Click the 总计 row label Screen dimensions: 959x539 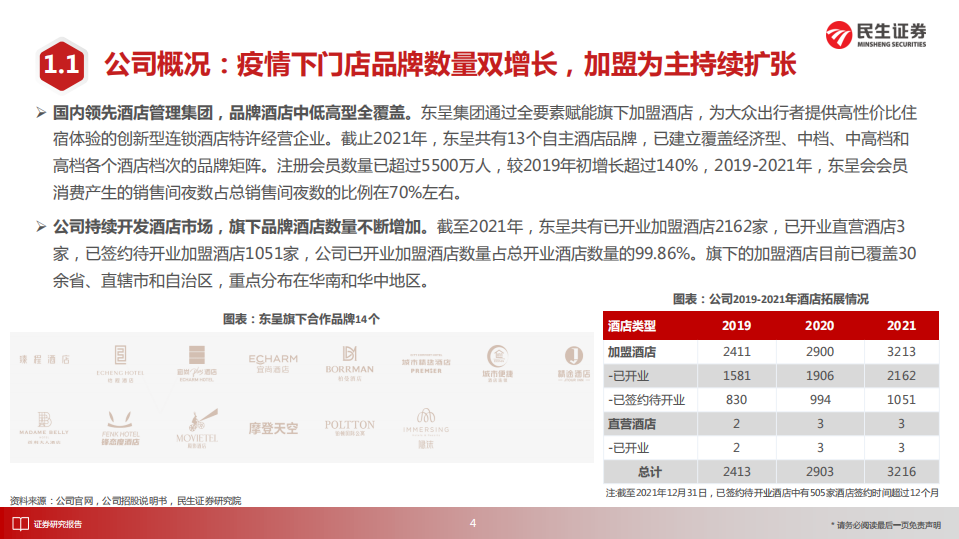pos(650,472)
